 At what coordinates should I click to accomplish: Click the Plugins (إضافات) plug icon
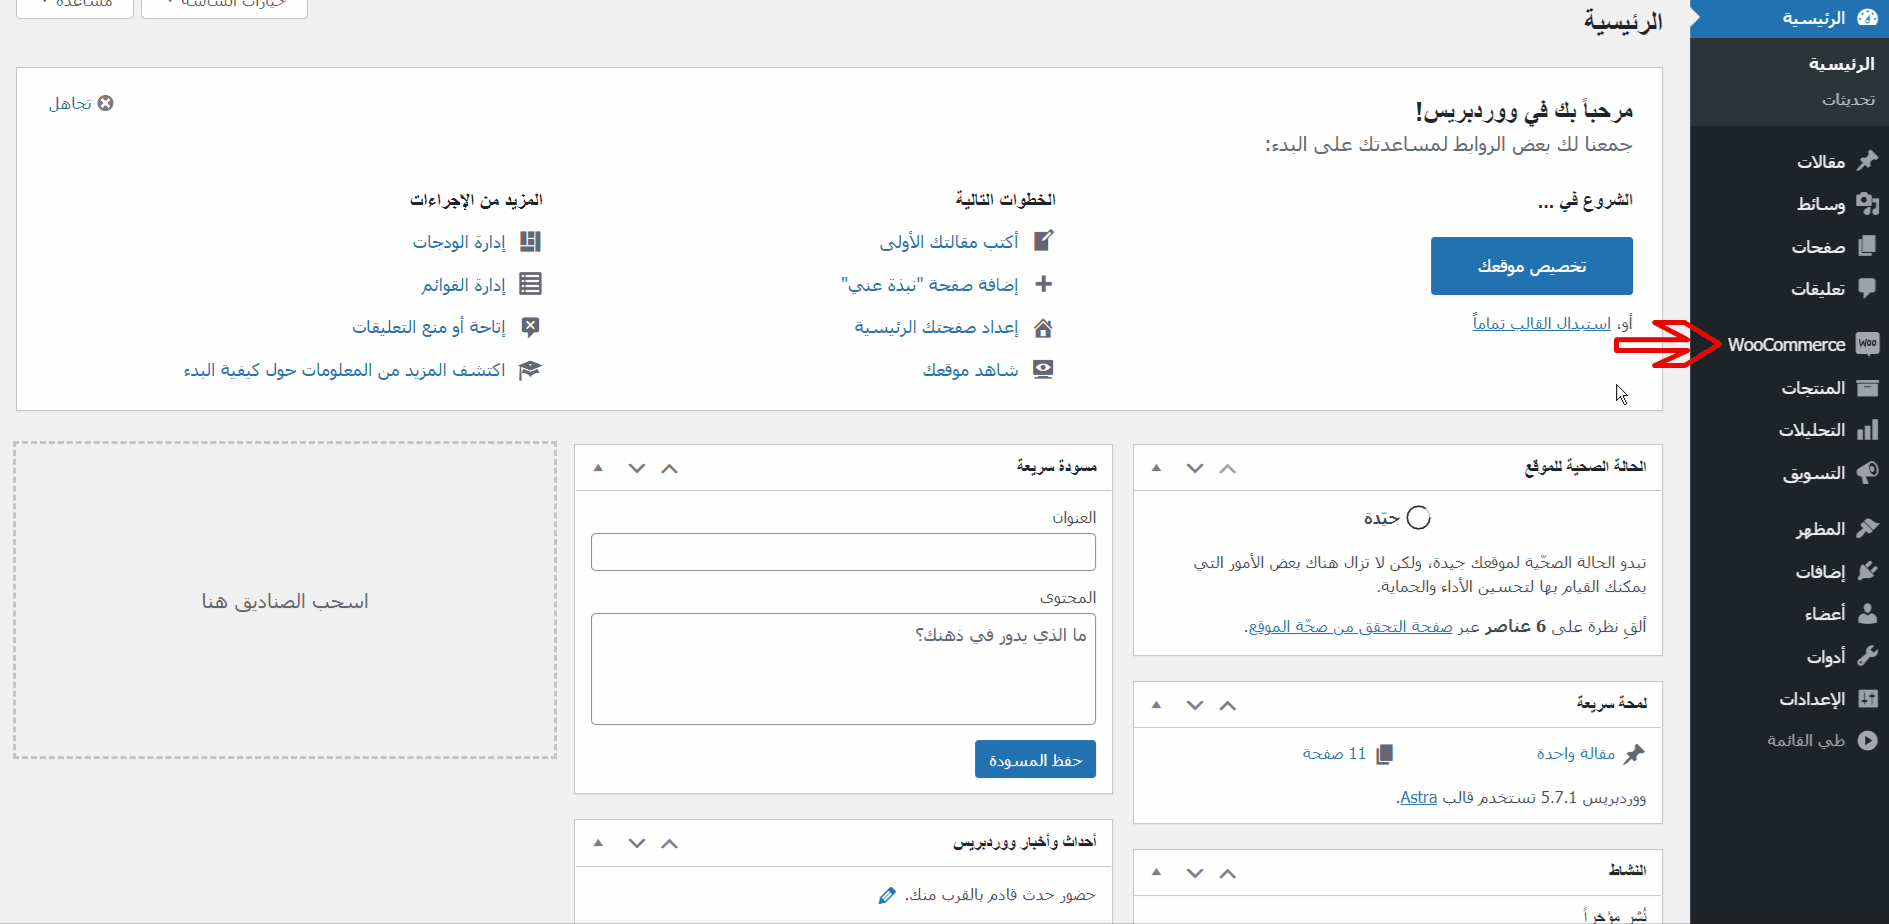click(1866, 571)
